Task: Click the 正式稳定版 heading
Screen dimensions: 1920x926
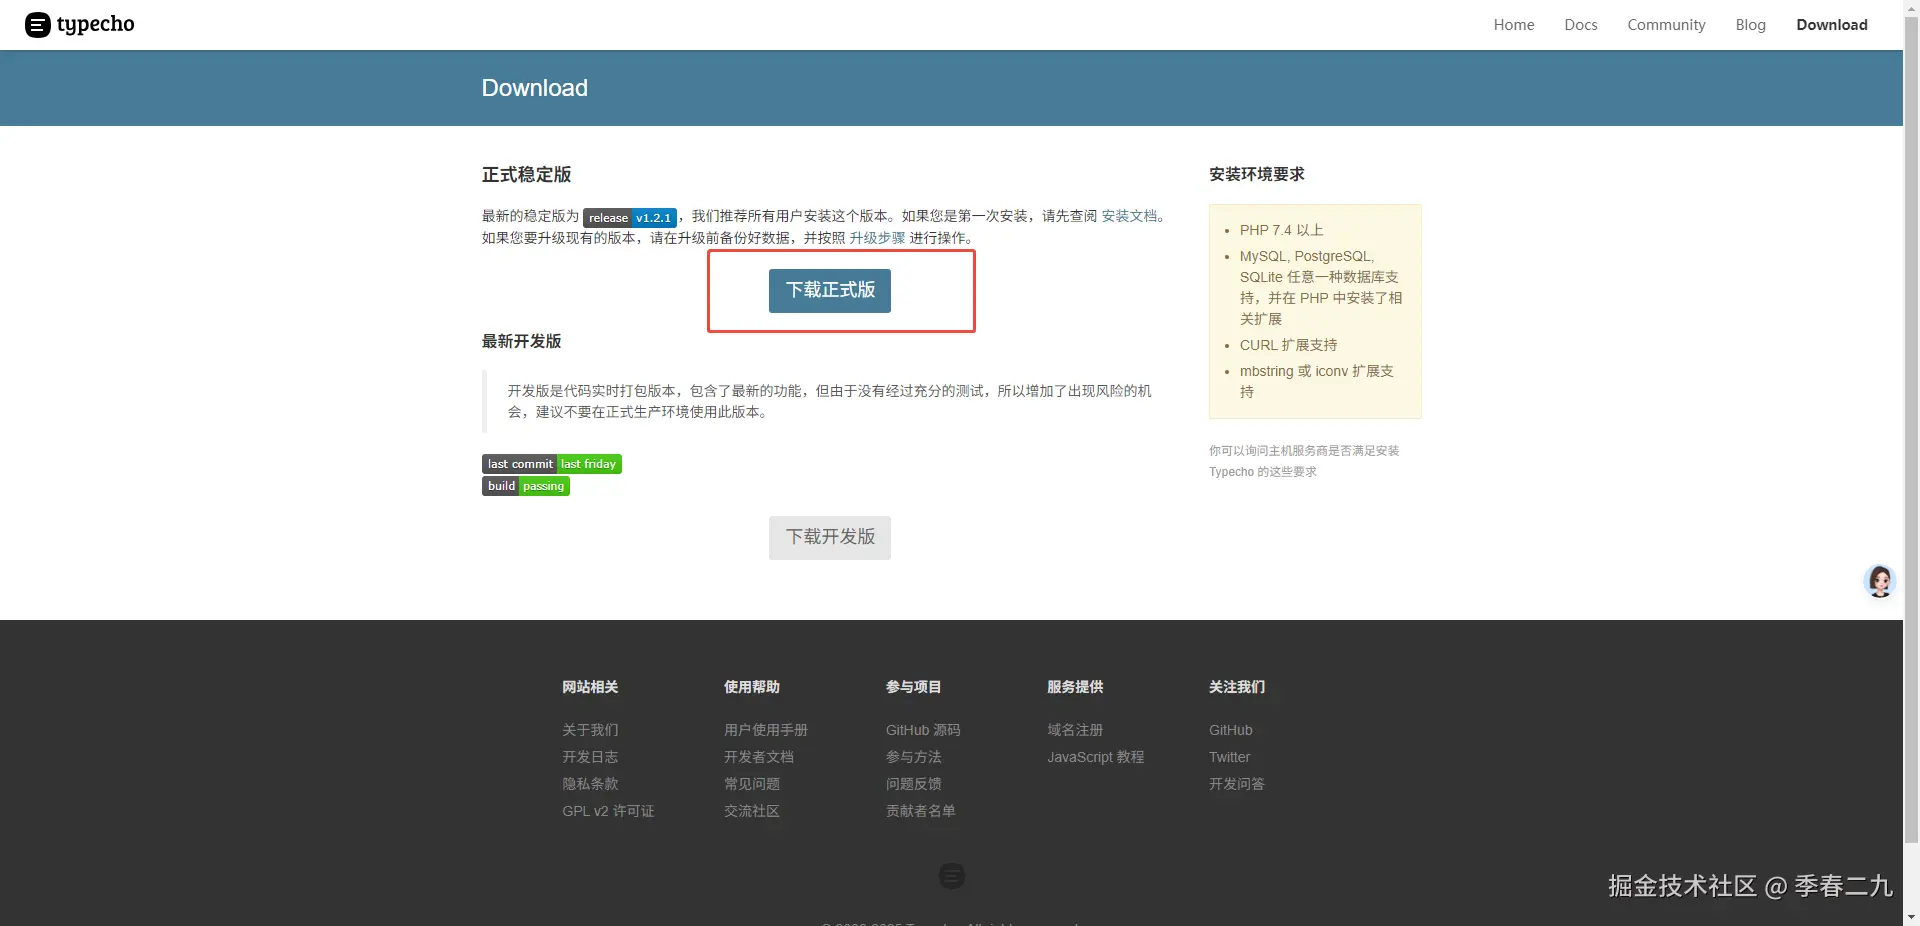Action: 526,175
